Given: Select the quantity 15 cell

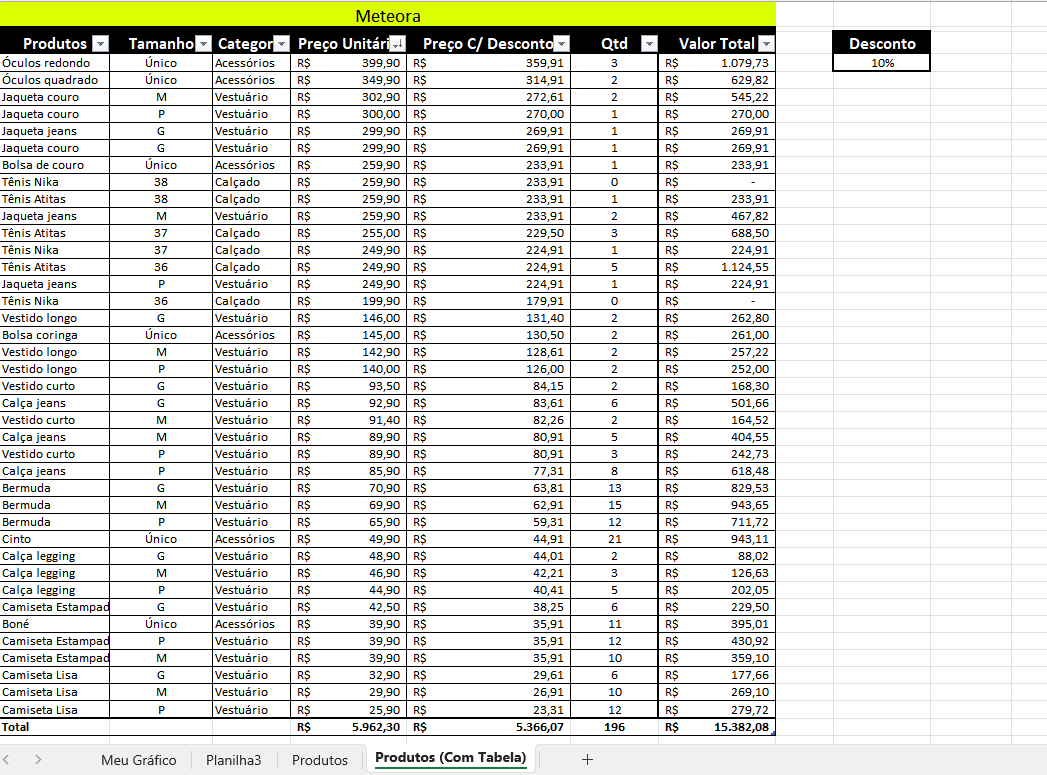Looking at the screenshot, I should [x=614, y=505].
